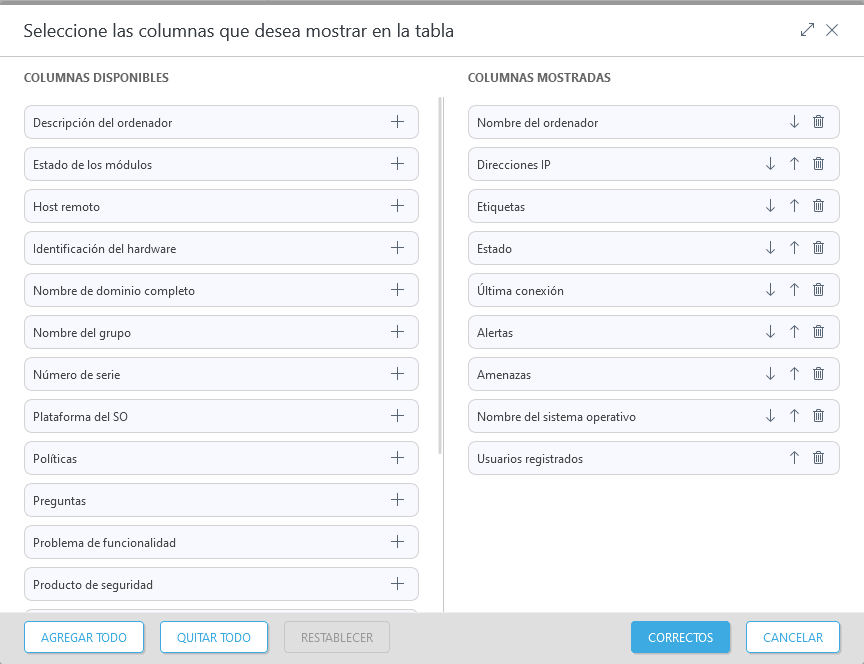The image size is (864, 664).
Task: Click plus icon for Host remoto
Action: (397, 206)
